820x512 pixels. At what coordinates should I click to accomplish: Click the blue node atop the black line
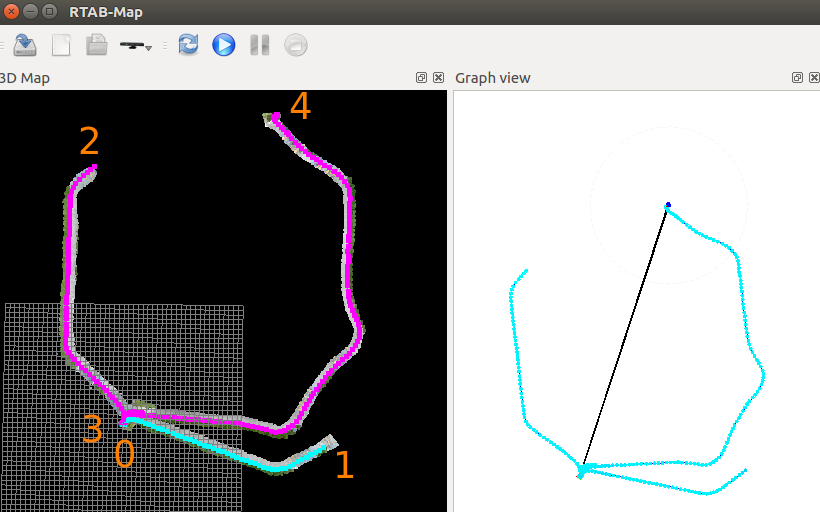(668, 205)
